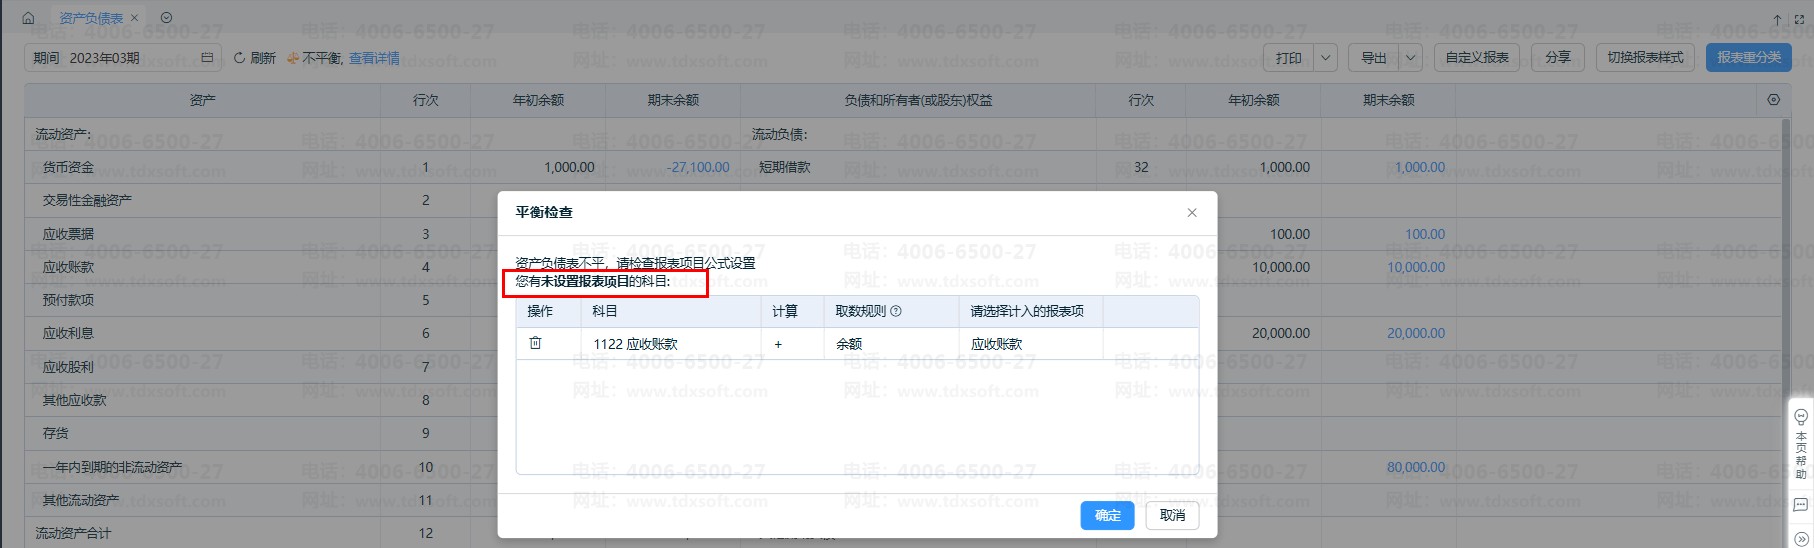Click the 确定 button

pos(1107,515)
